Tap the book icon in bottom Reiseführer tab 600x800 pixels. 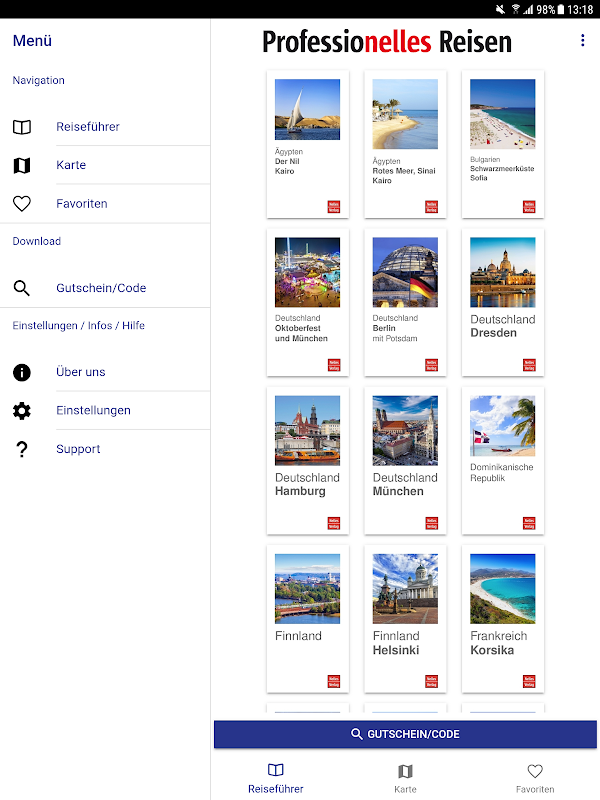276,770
